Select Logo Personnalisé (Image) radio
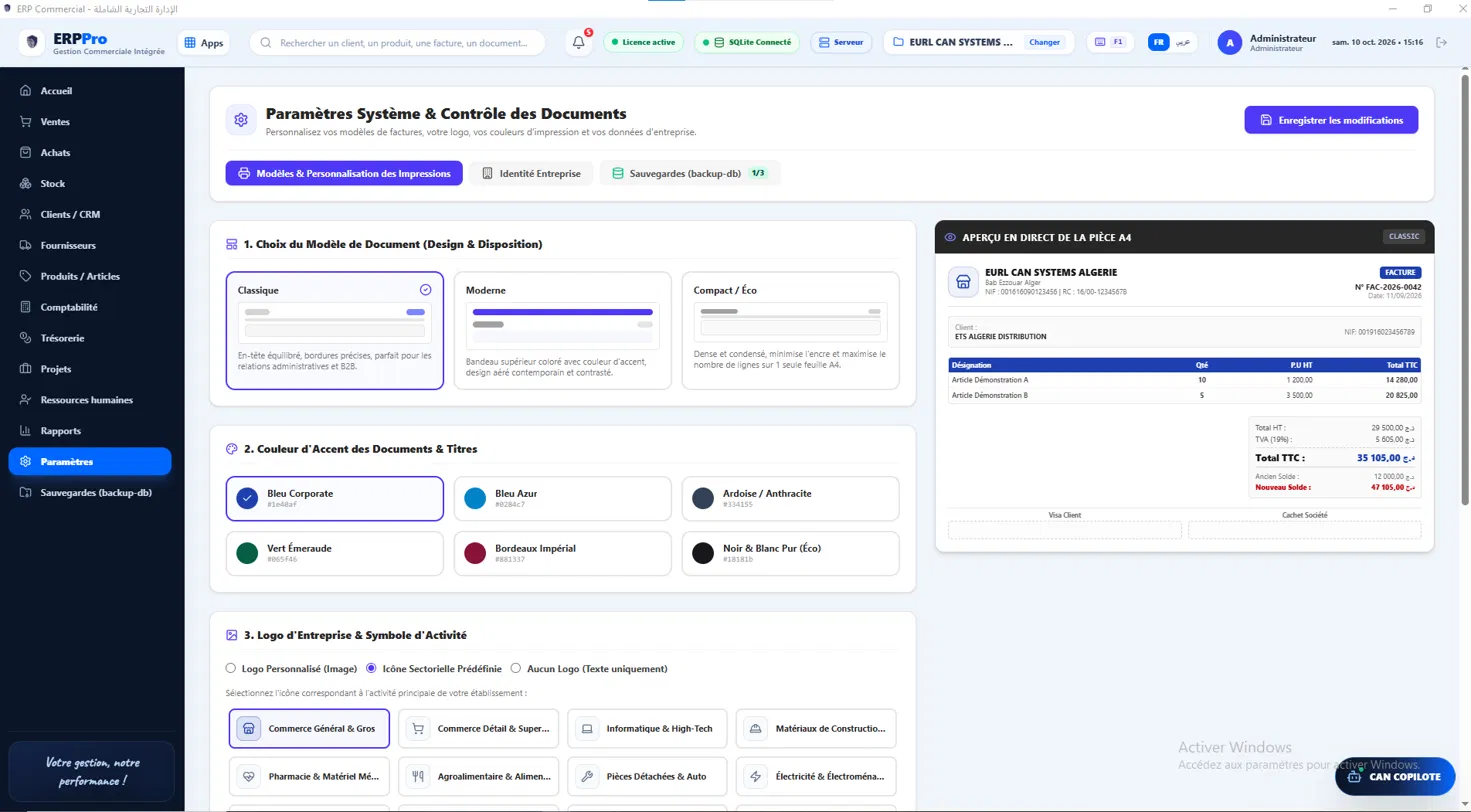The height and width of the screenshot is (812, 1471). click(x=231, y=668)
